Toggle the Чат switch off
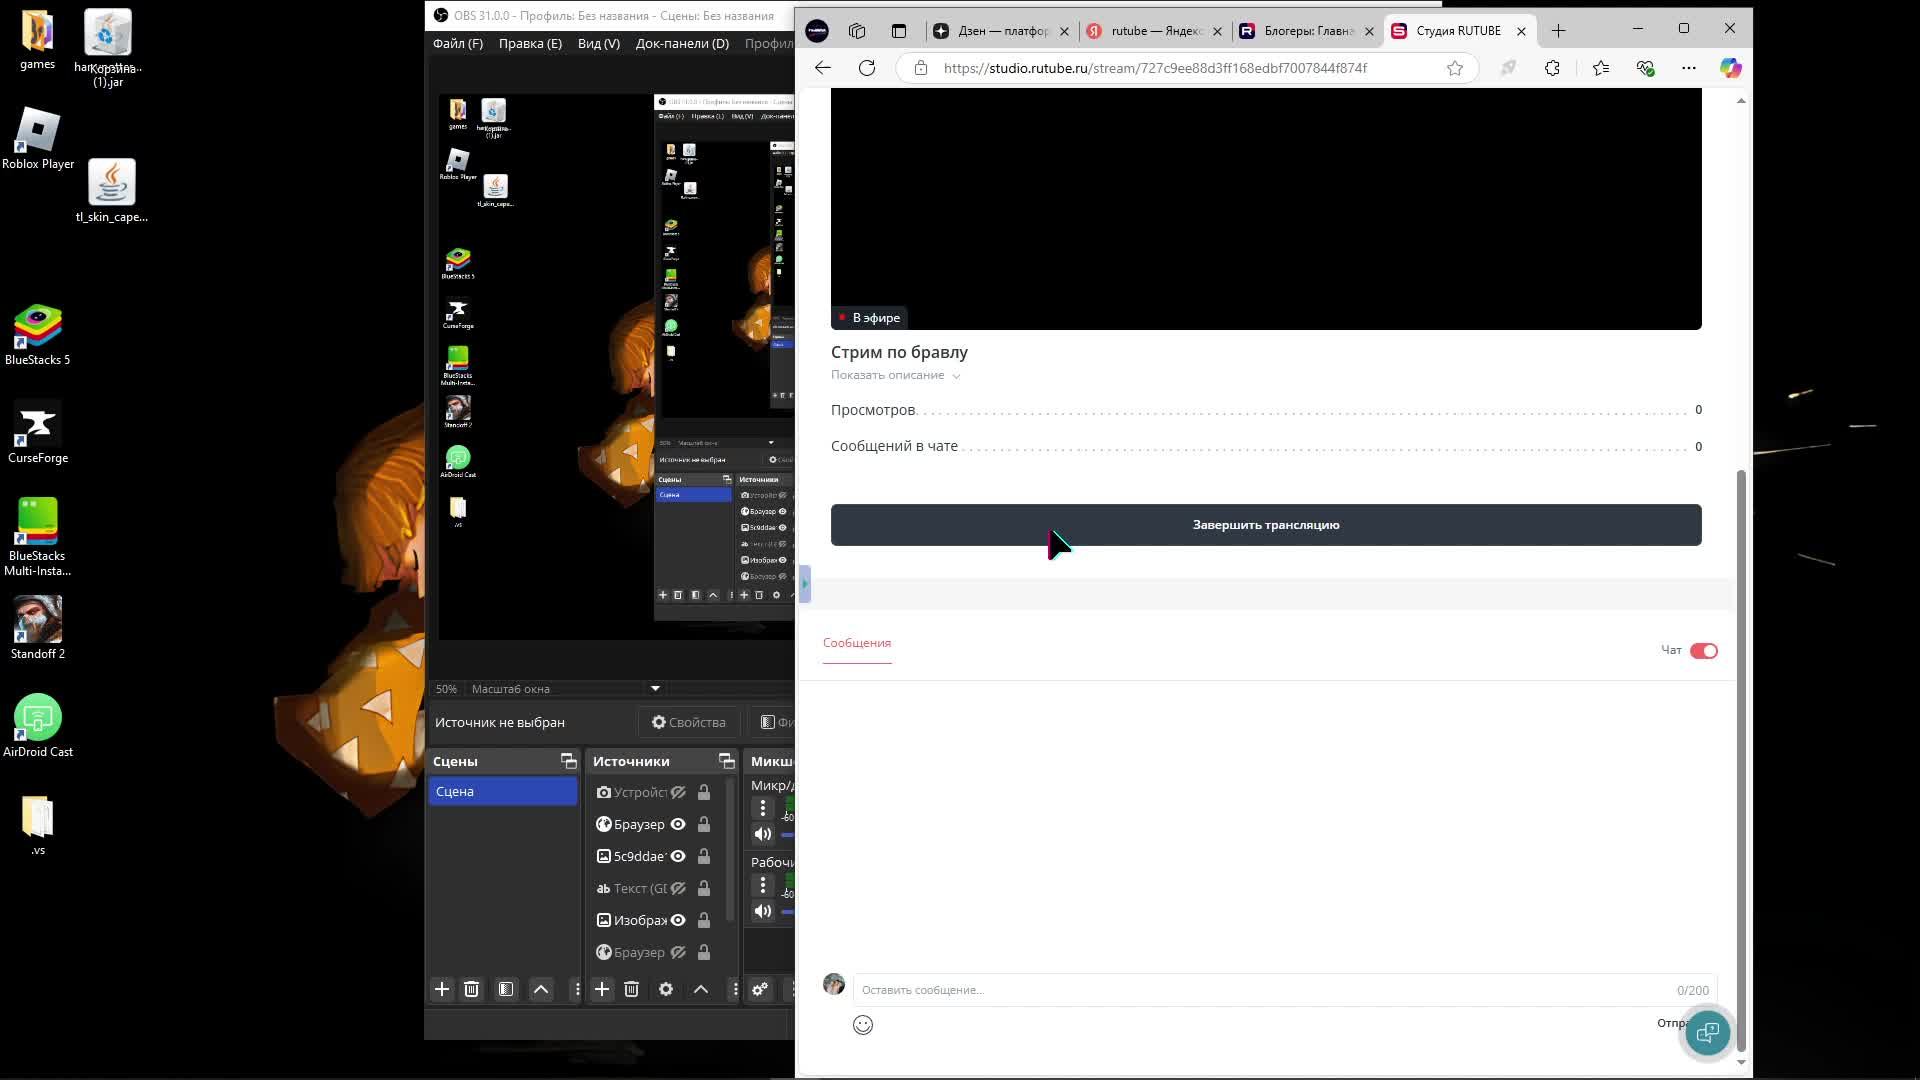Image resolution: width=1920 pixels, height=1080 pixels. [x=1704, y=651]
